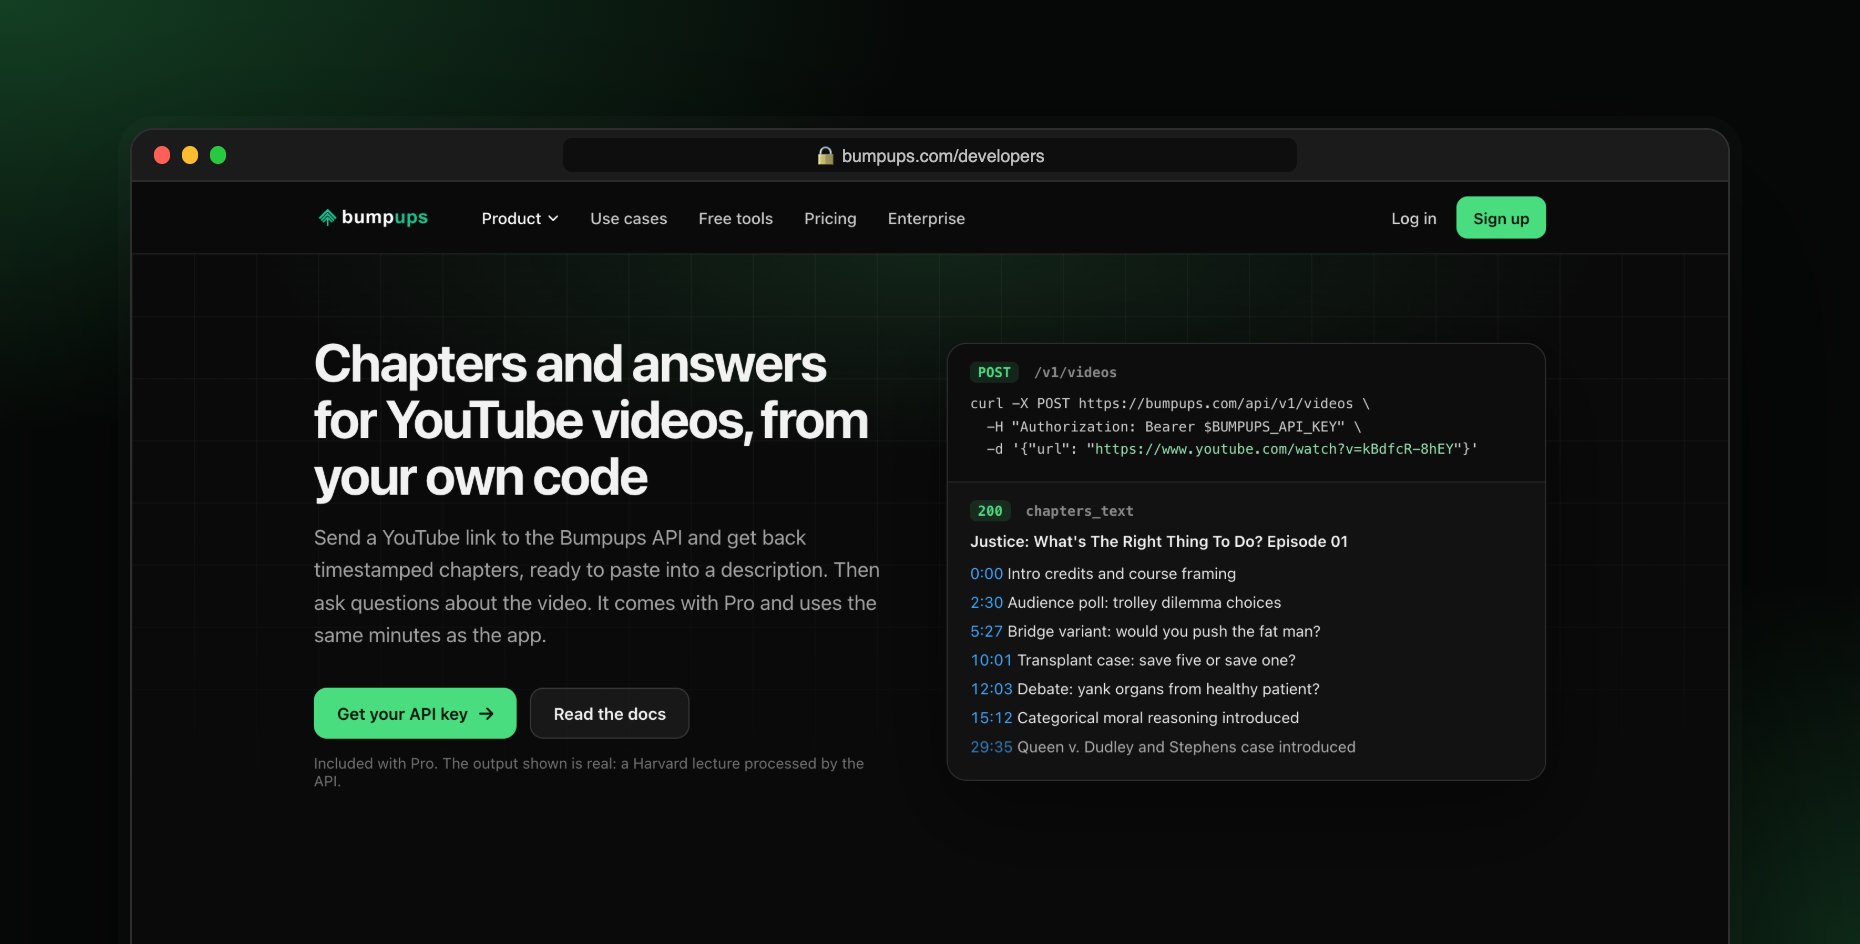This screenshot has height=944, width=1860.
Task: Click the Authorization Bearer header line
Action: point(1174,426)
